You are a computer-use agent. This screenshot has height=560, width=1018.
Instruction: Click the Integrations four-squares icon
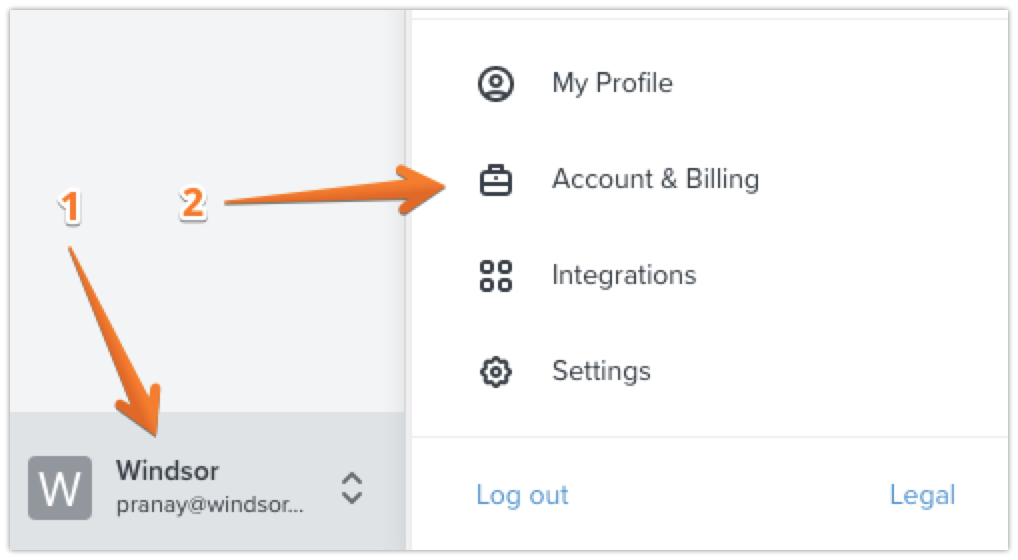coord(496,275)
